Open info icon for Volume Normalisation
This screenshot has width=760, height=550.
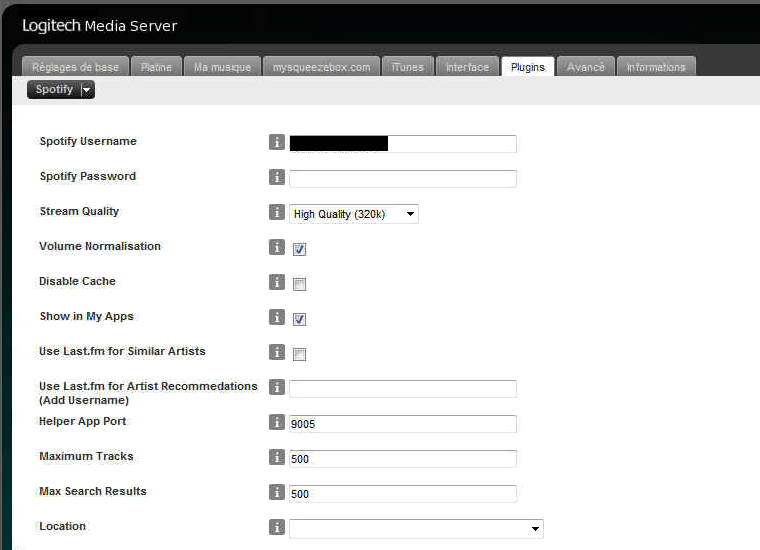tap(277, 247)
